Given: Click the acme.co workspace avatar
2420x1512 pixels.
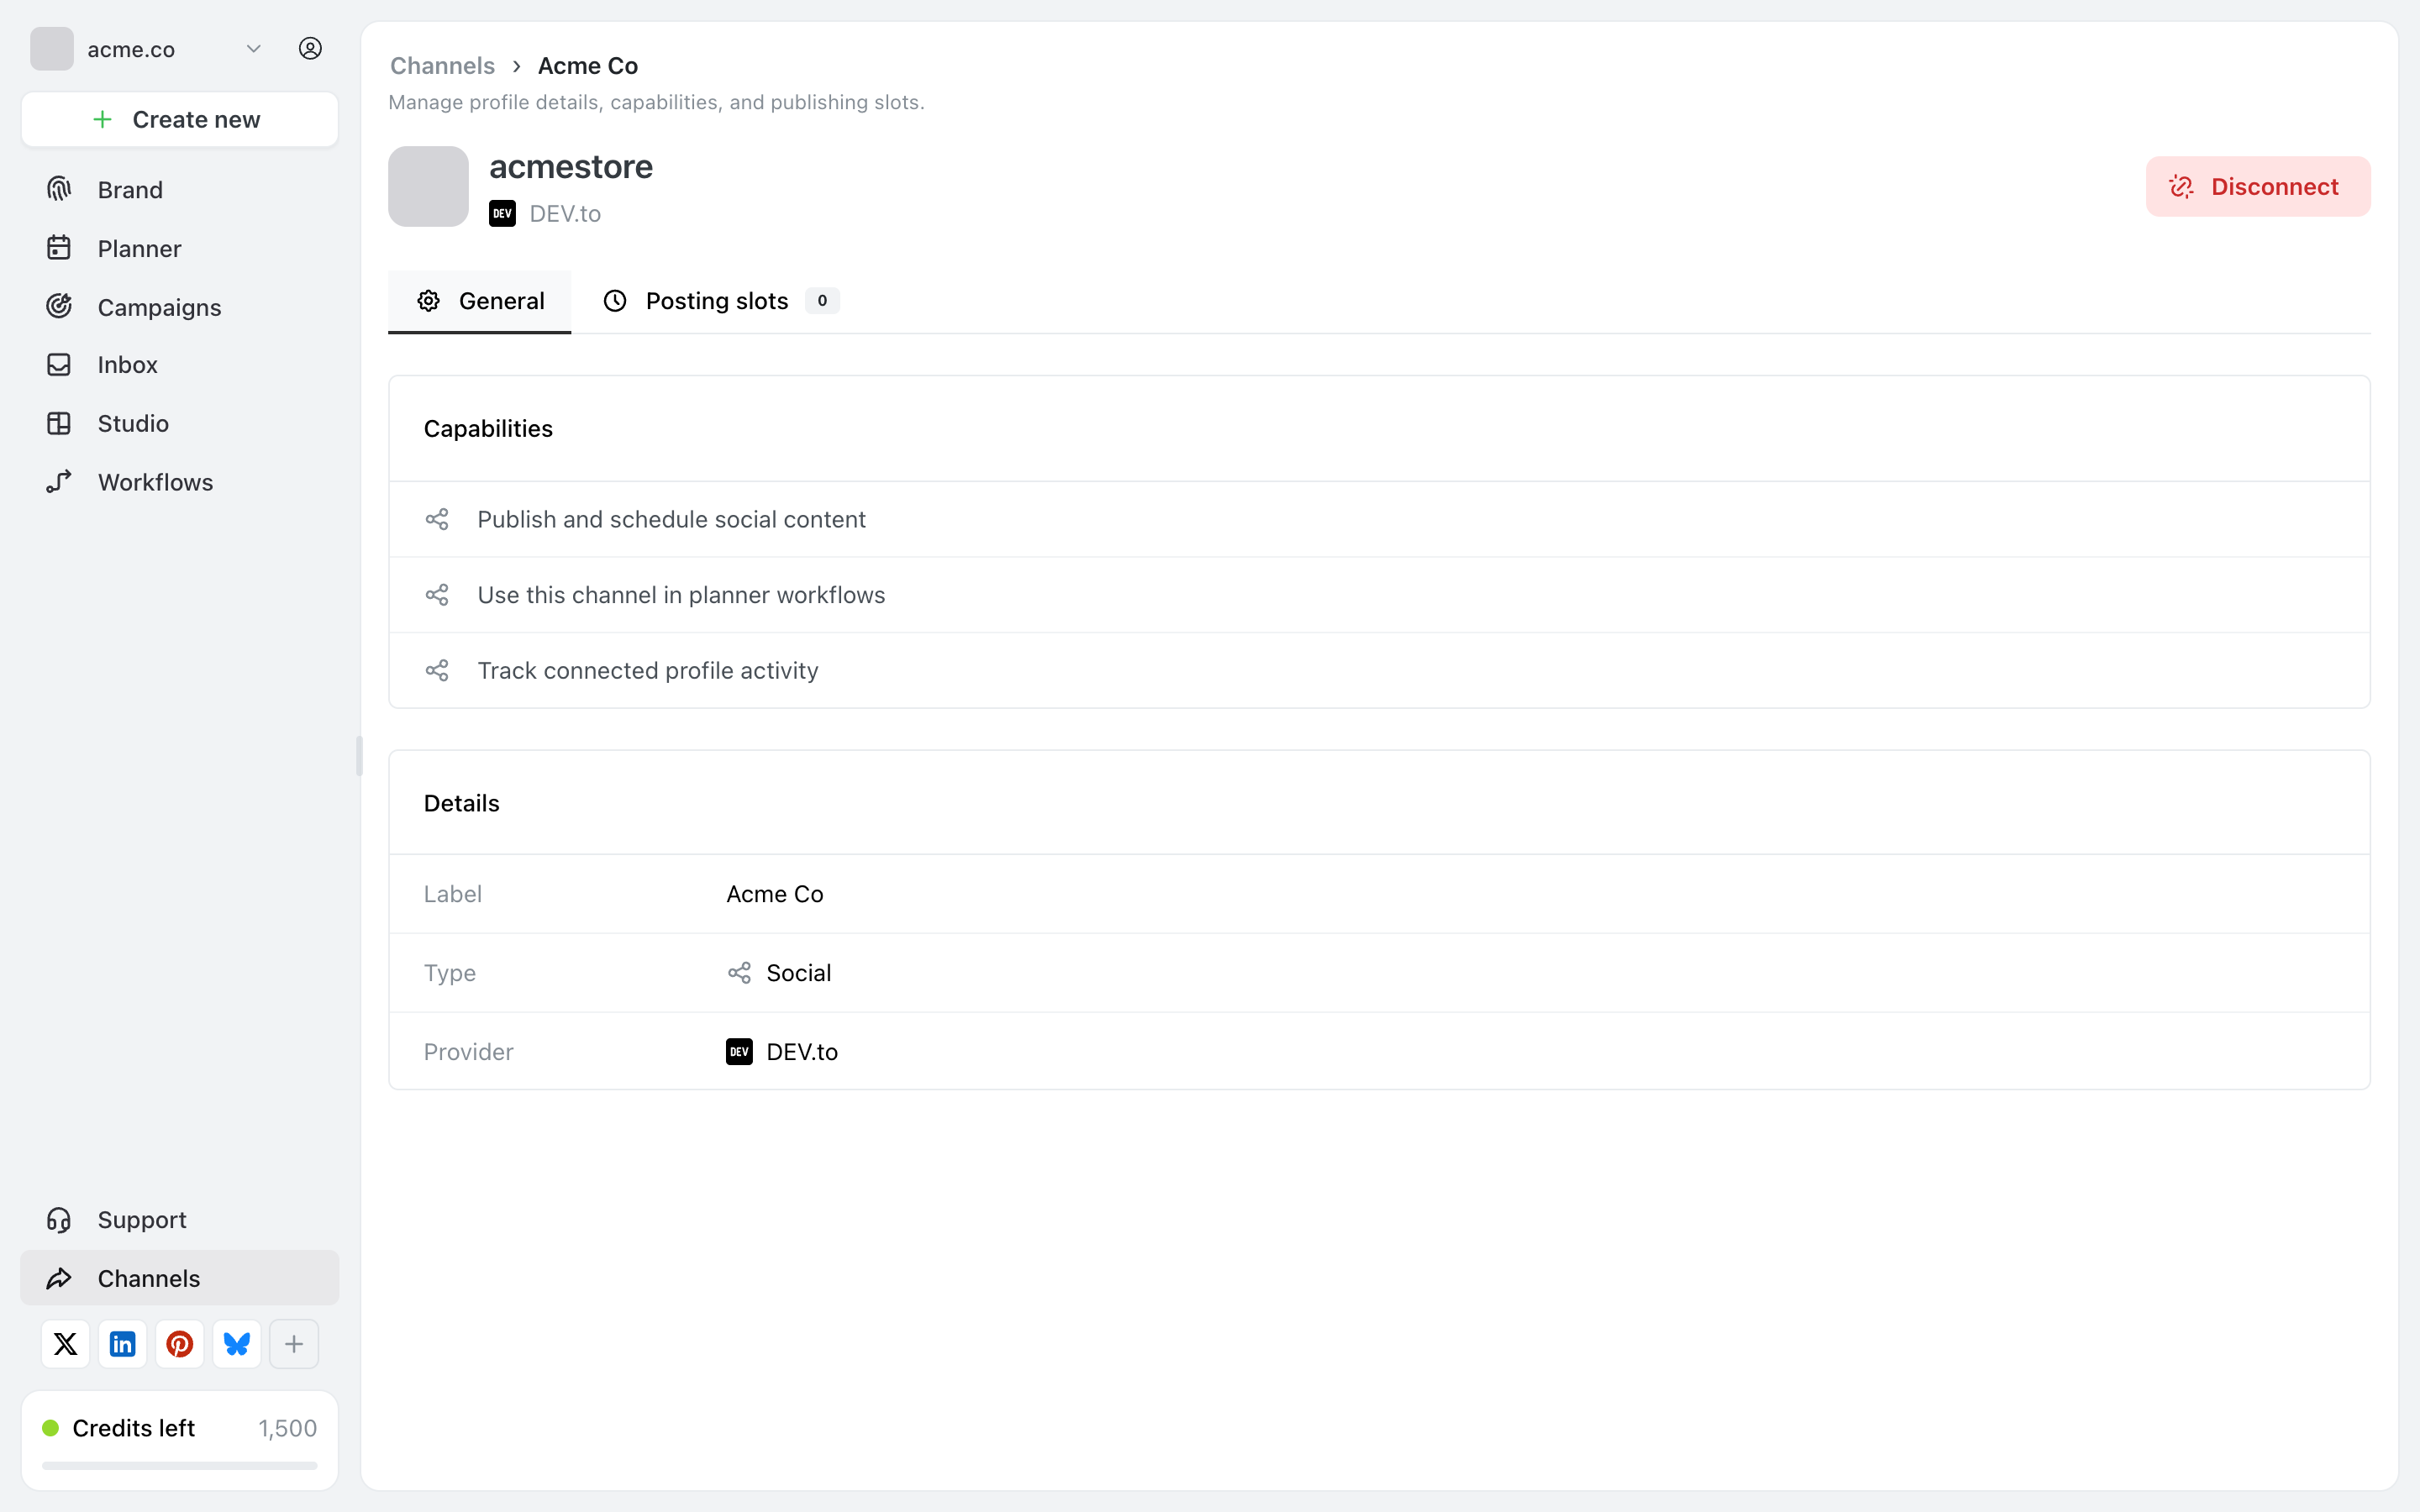Looking at the screenshot, I should tap(52, 49).
